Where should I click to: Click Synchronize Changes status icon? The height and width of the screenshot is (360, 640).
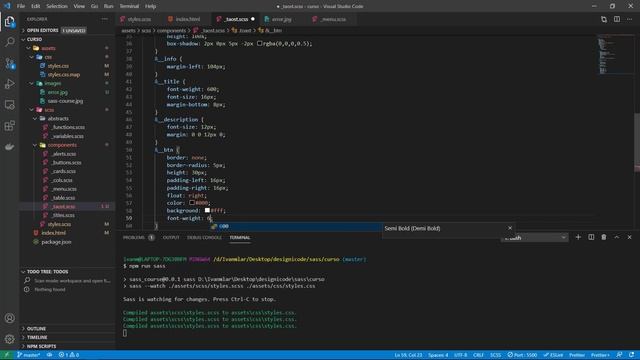click(x=49, y=355)
